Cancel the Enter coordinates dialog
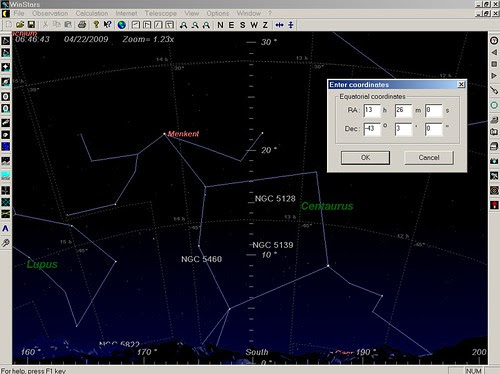 point(429,158)
